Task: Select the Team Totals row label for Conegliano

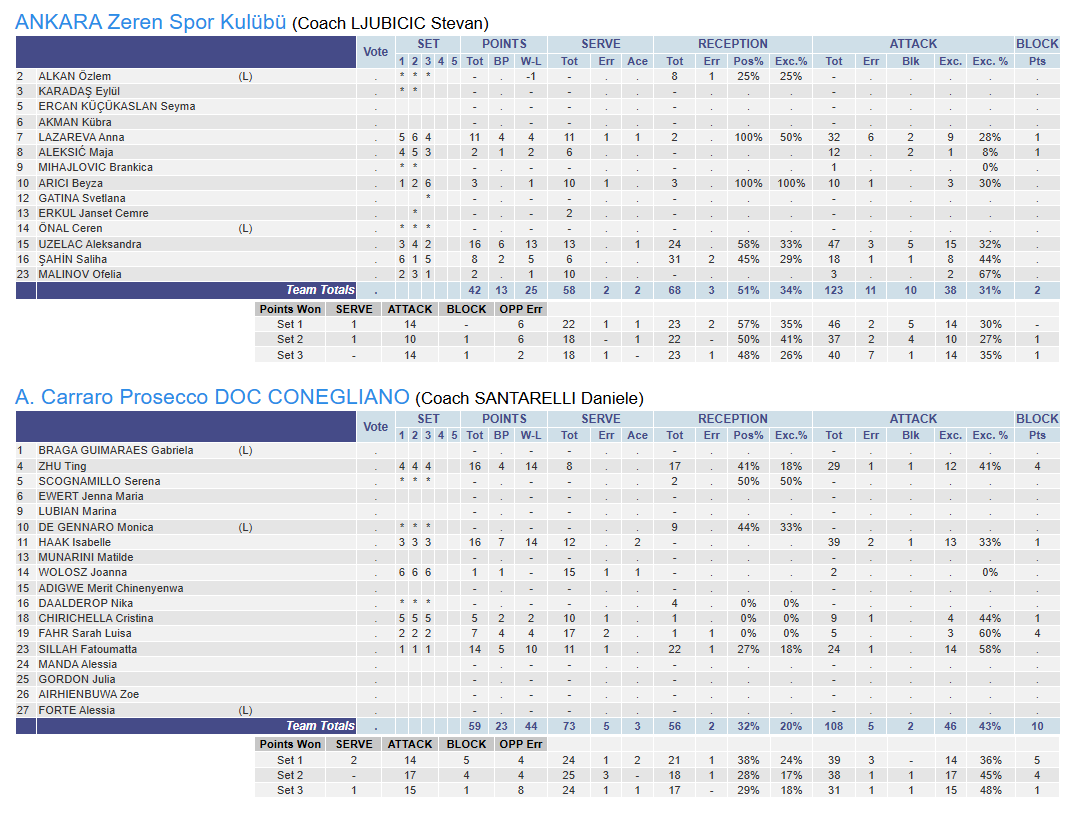Action: [320, 726]
